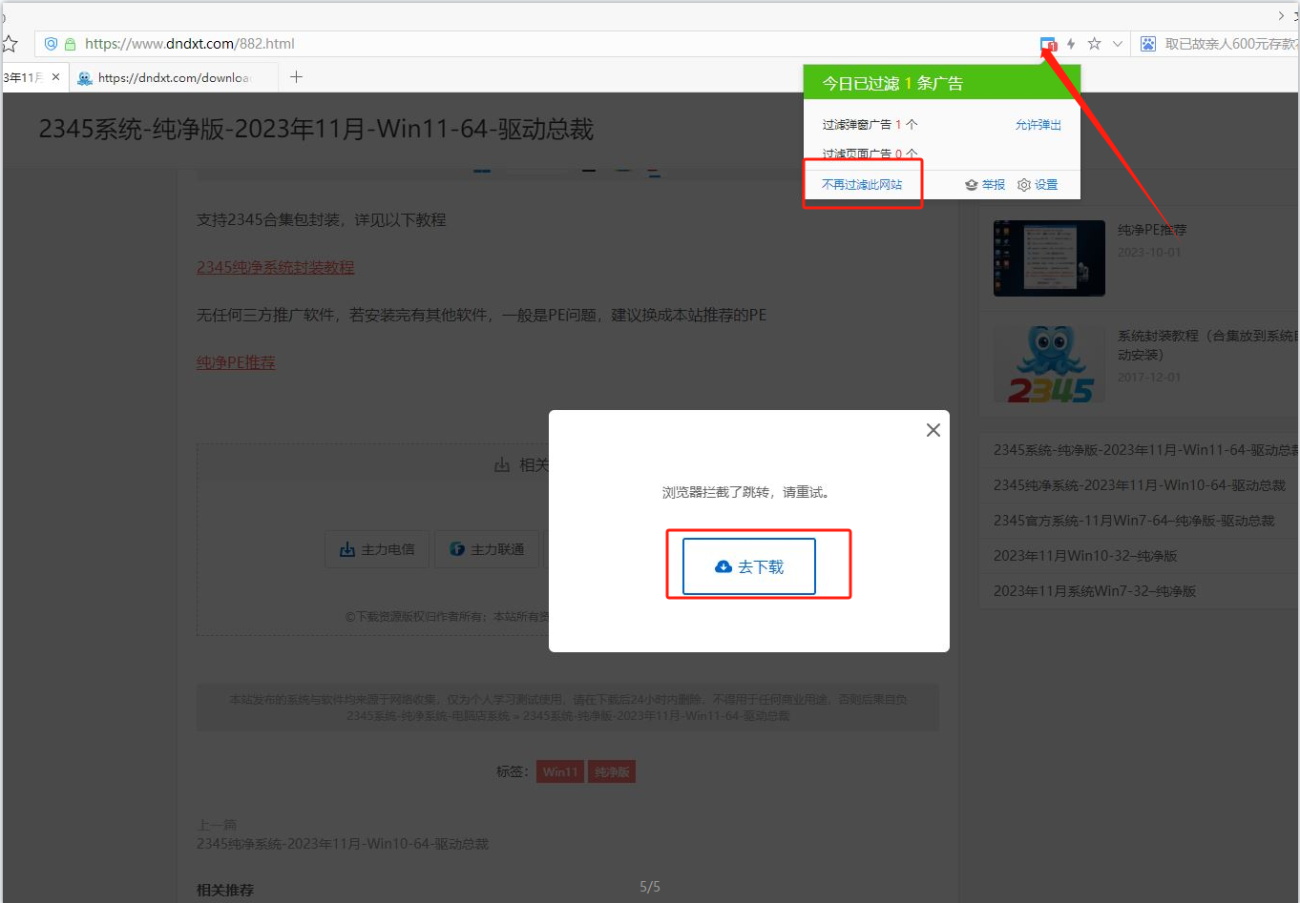Click the 去下载 download button
Viewport: 1300px width, 903px height.
tap(749, 567)
